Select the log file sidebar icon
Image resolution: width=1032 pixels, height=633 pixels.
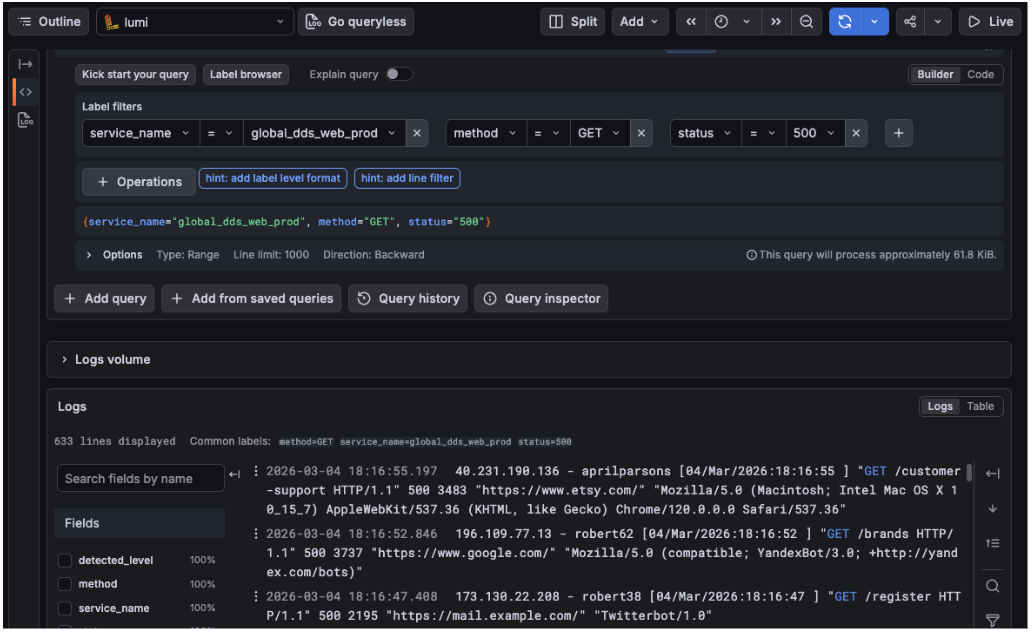point(26,120)
